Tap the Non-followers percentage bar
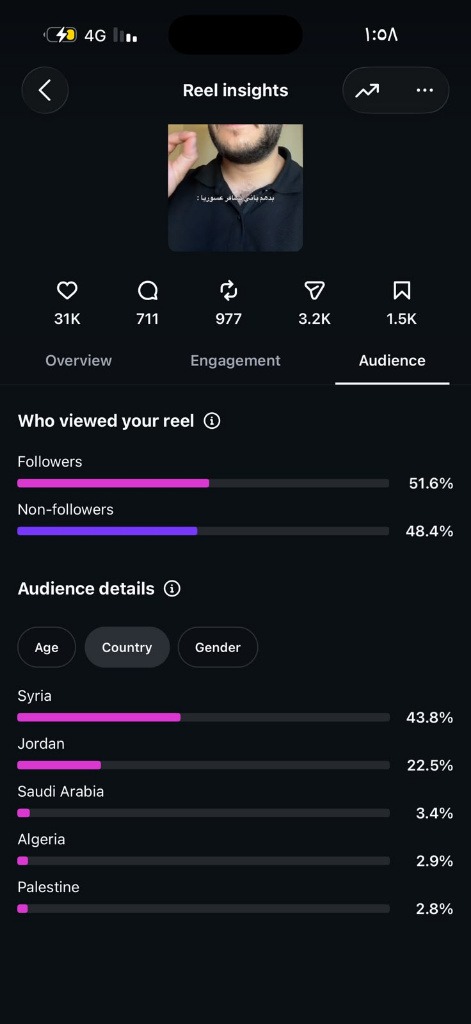This screenshot has width=471, height=1024. (x=203, y=531)
